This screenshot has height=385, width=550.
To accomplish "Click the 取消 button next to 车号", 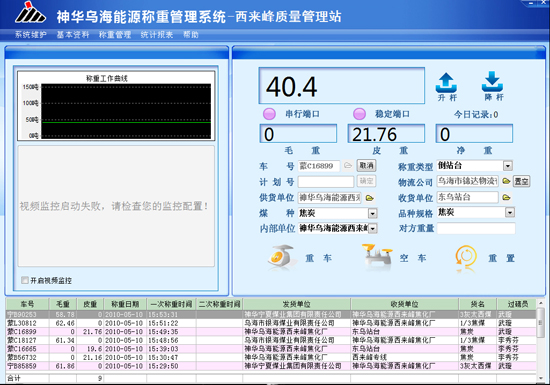I will click(366, 166).
